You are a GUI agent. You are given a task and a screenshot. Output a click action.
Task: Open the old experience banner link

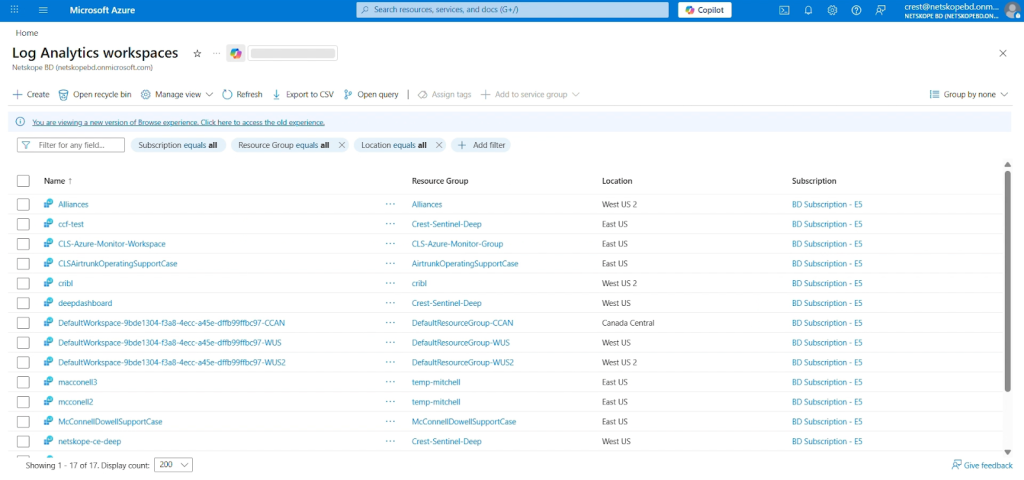click(178, 122)
